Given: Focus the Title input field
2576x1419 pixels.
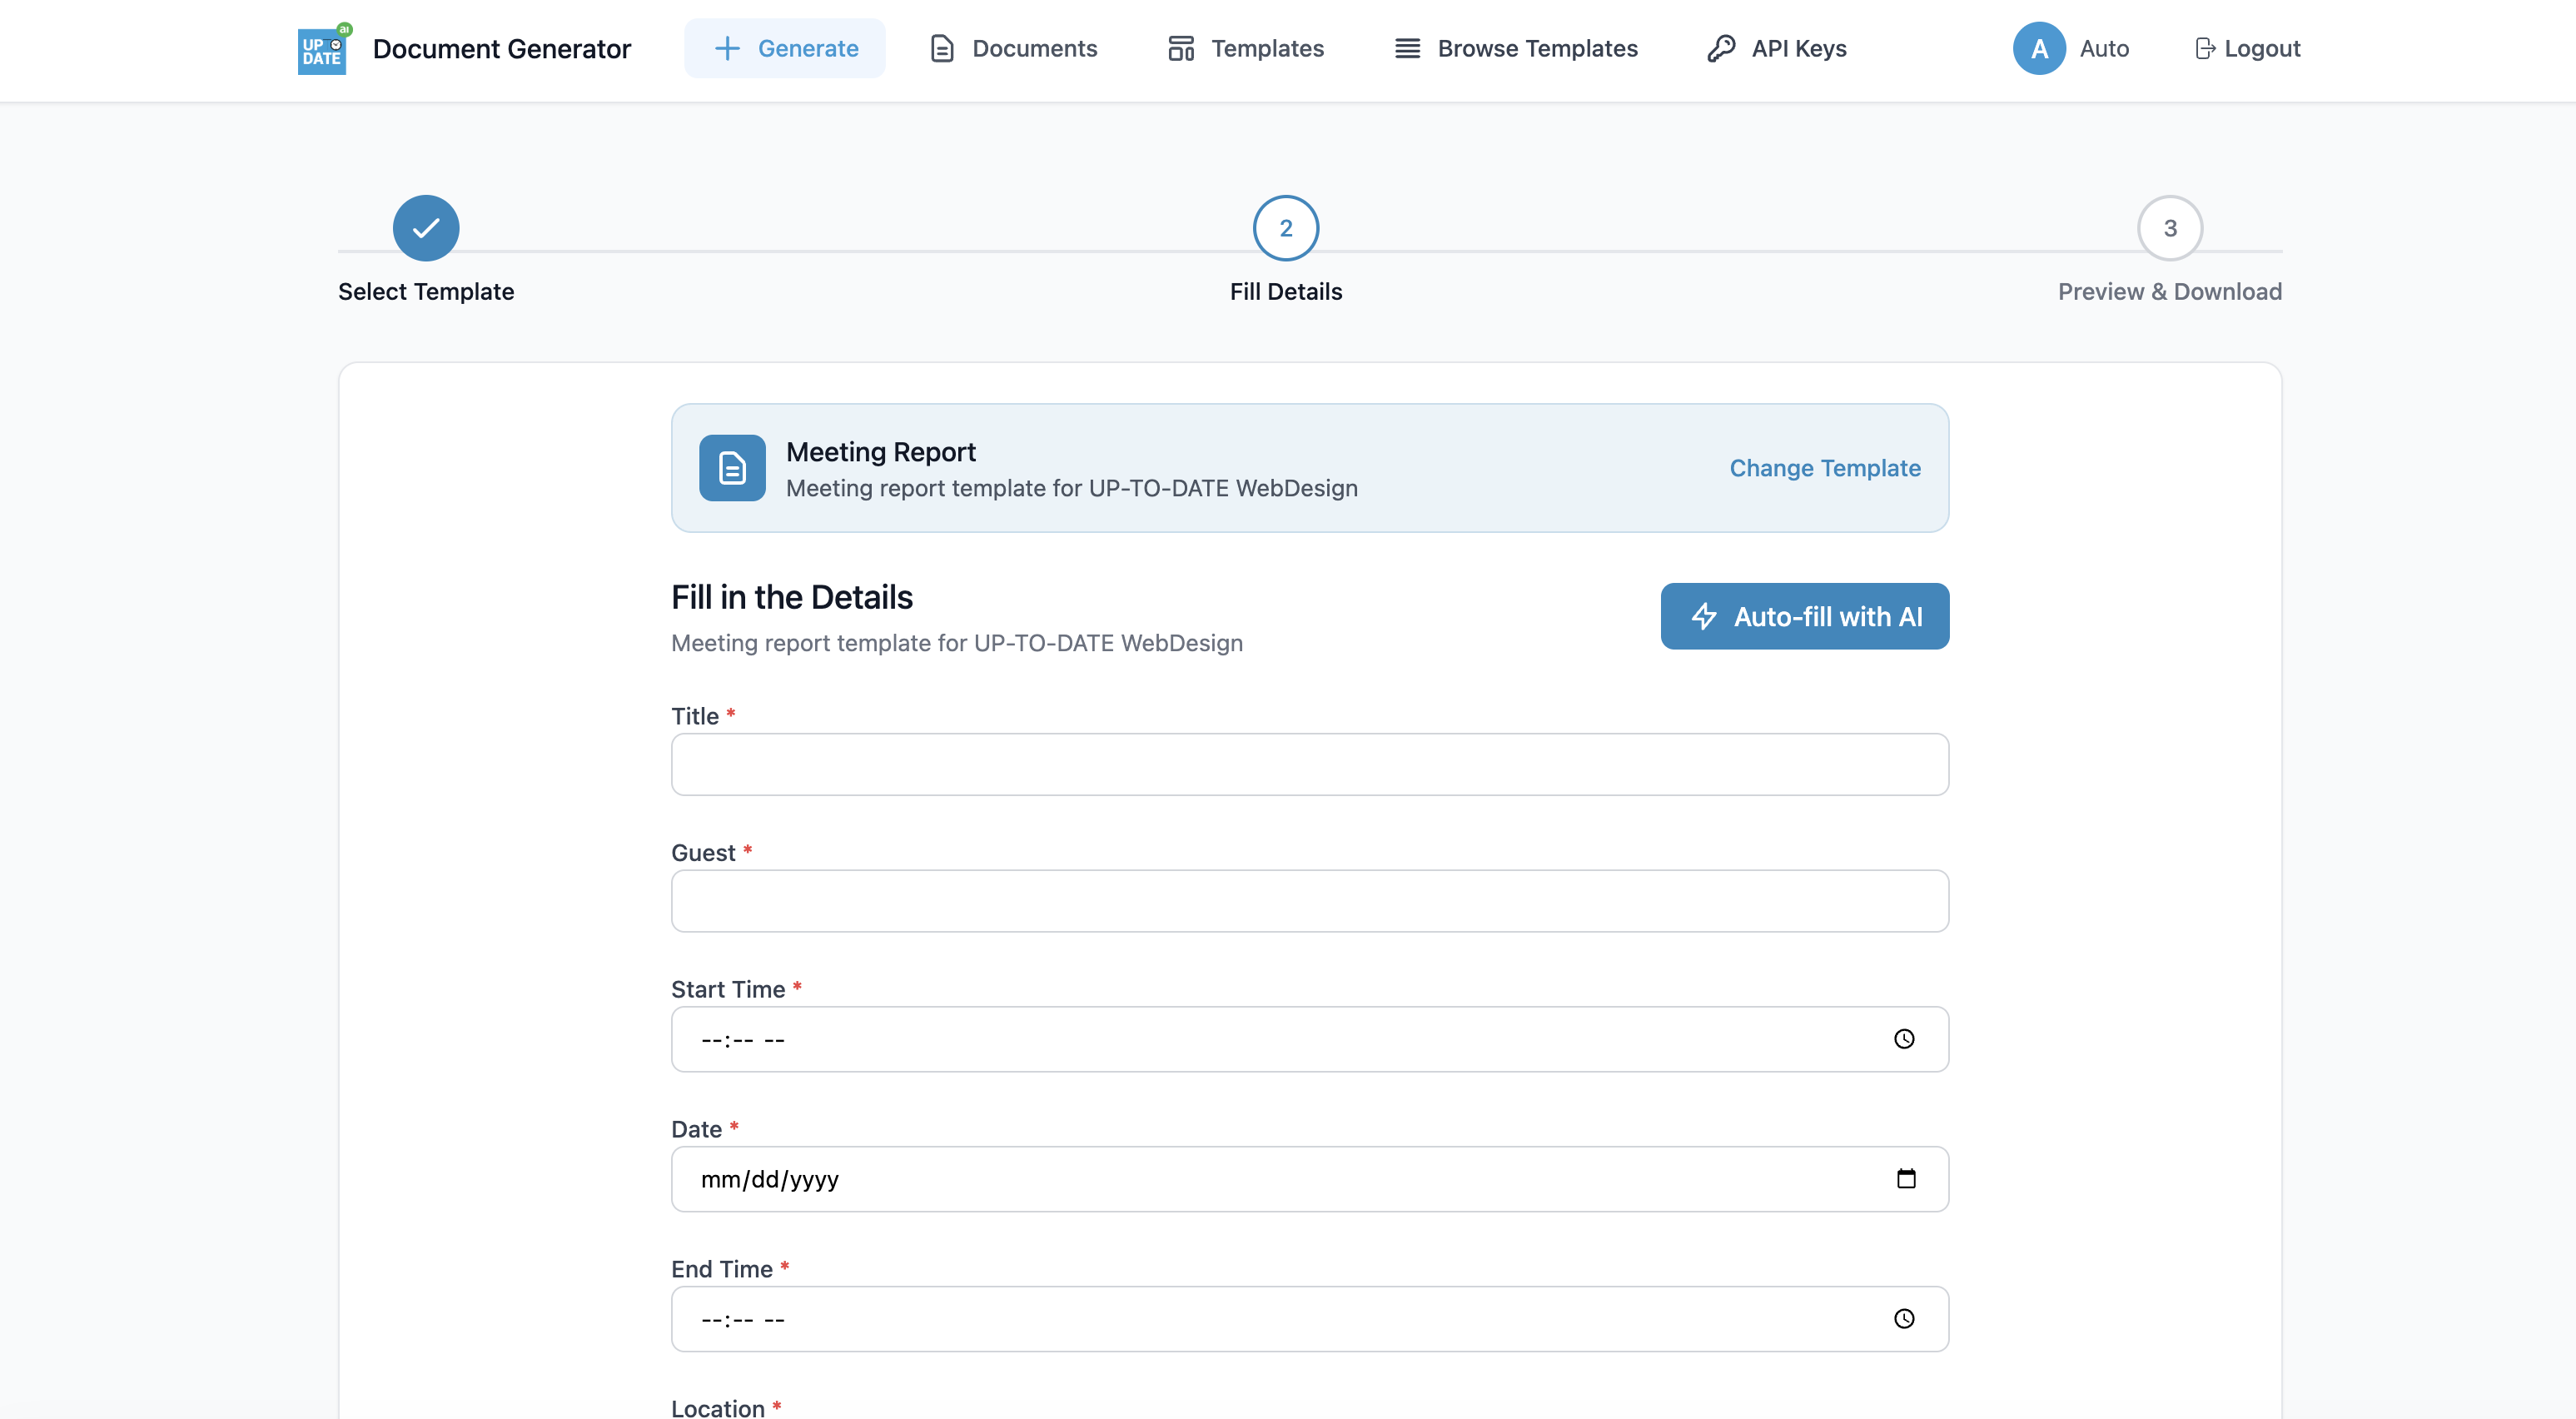Looking at the screenshot, I should 1310,765.
